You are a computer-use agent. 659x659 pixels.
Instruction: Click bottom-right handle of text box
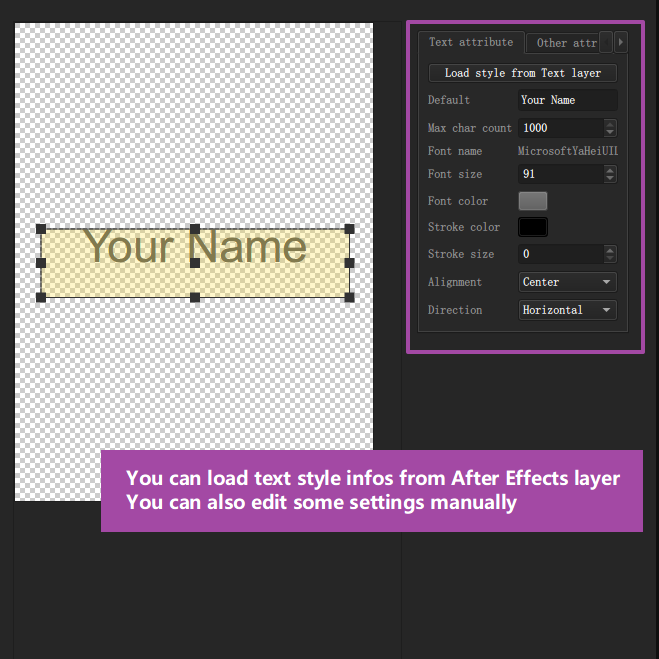click(349, 298)
